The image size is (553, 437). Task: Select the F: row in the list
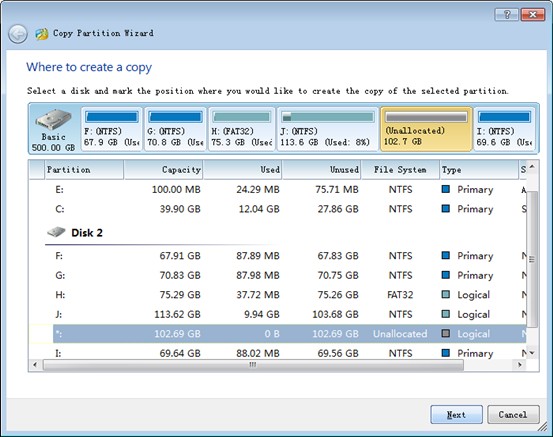[279, 255]
